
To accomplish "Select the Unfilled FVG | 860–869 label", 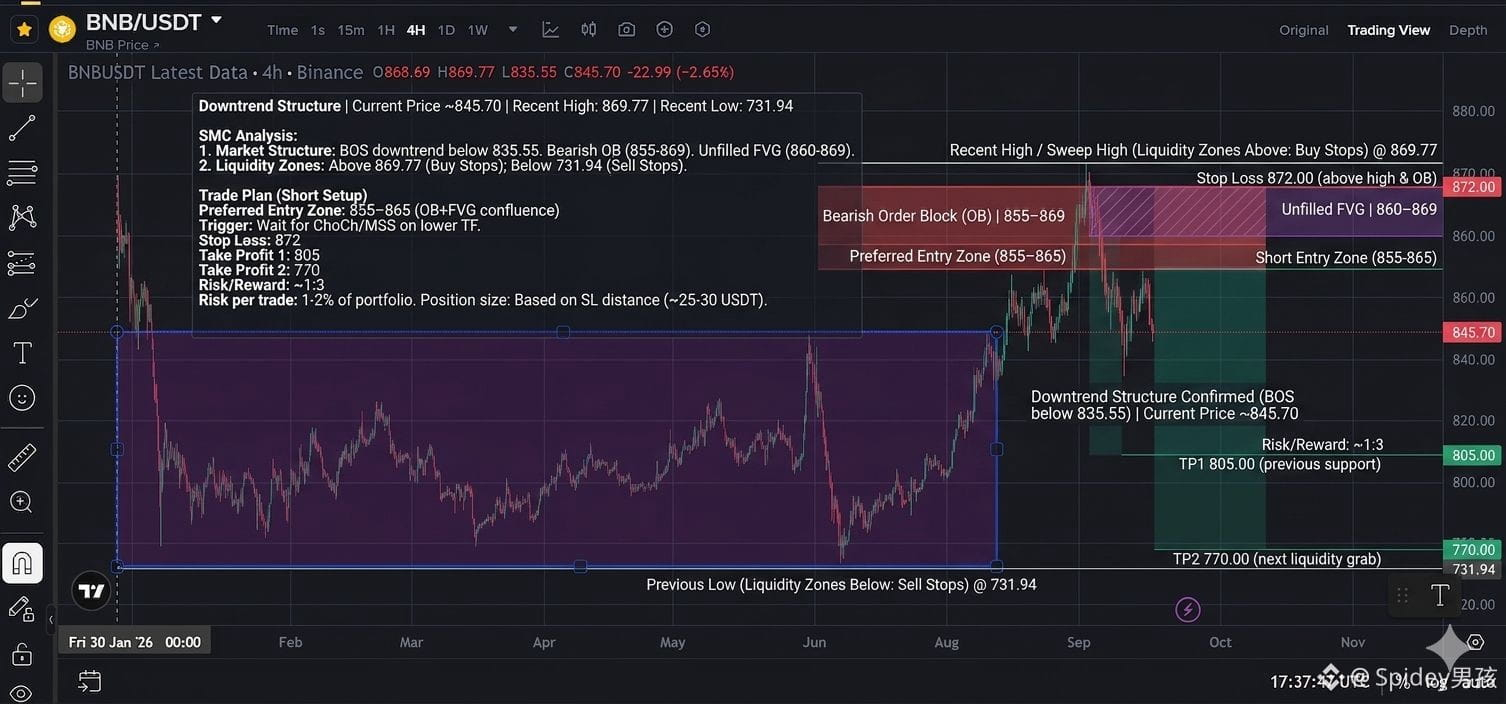I will (x=1359, y=209).
